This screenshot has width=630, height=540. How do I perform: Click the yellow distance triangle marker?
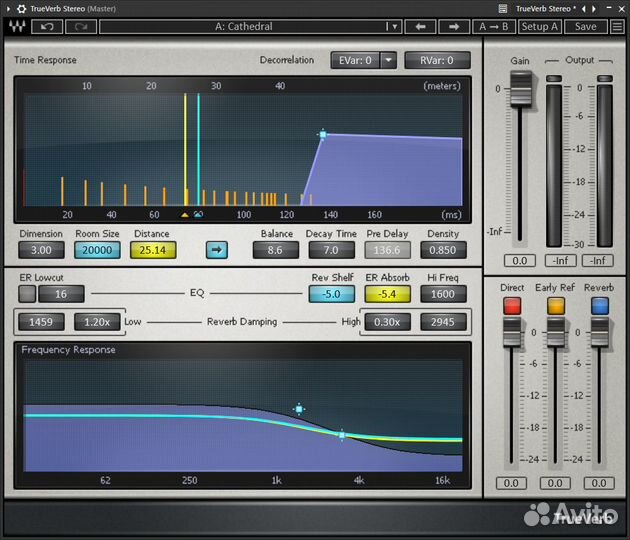[184, 215]
